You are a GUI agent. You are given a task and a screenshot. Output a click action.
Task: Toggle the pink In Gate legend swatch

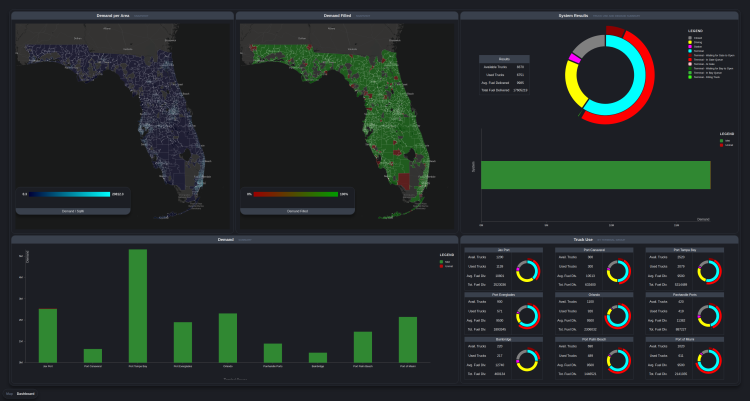coord(690,64)
